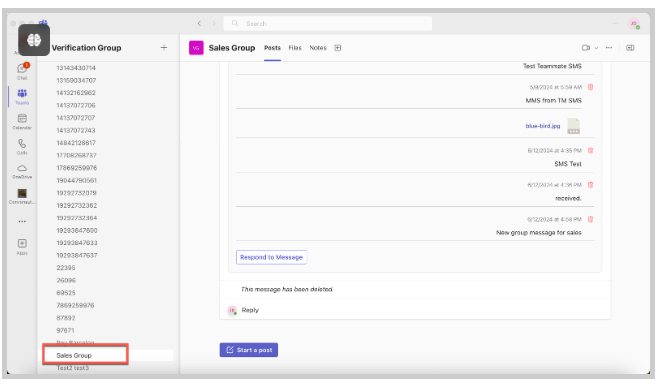The width and height of the screenshot is (664, 387).
Task: Click the plus icon beside Verification Group
Action: [164, 48]
